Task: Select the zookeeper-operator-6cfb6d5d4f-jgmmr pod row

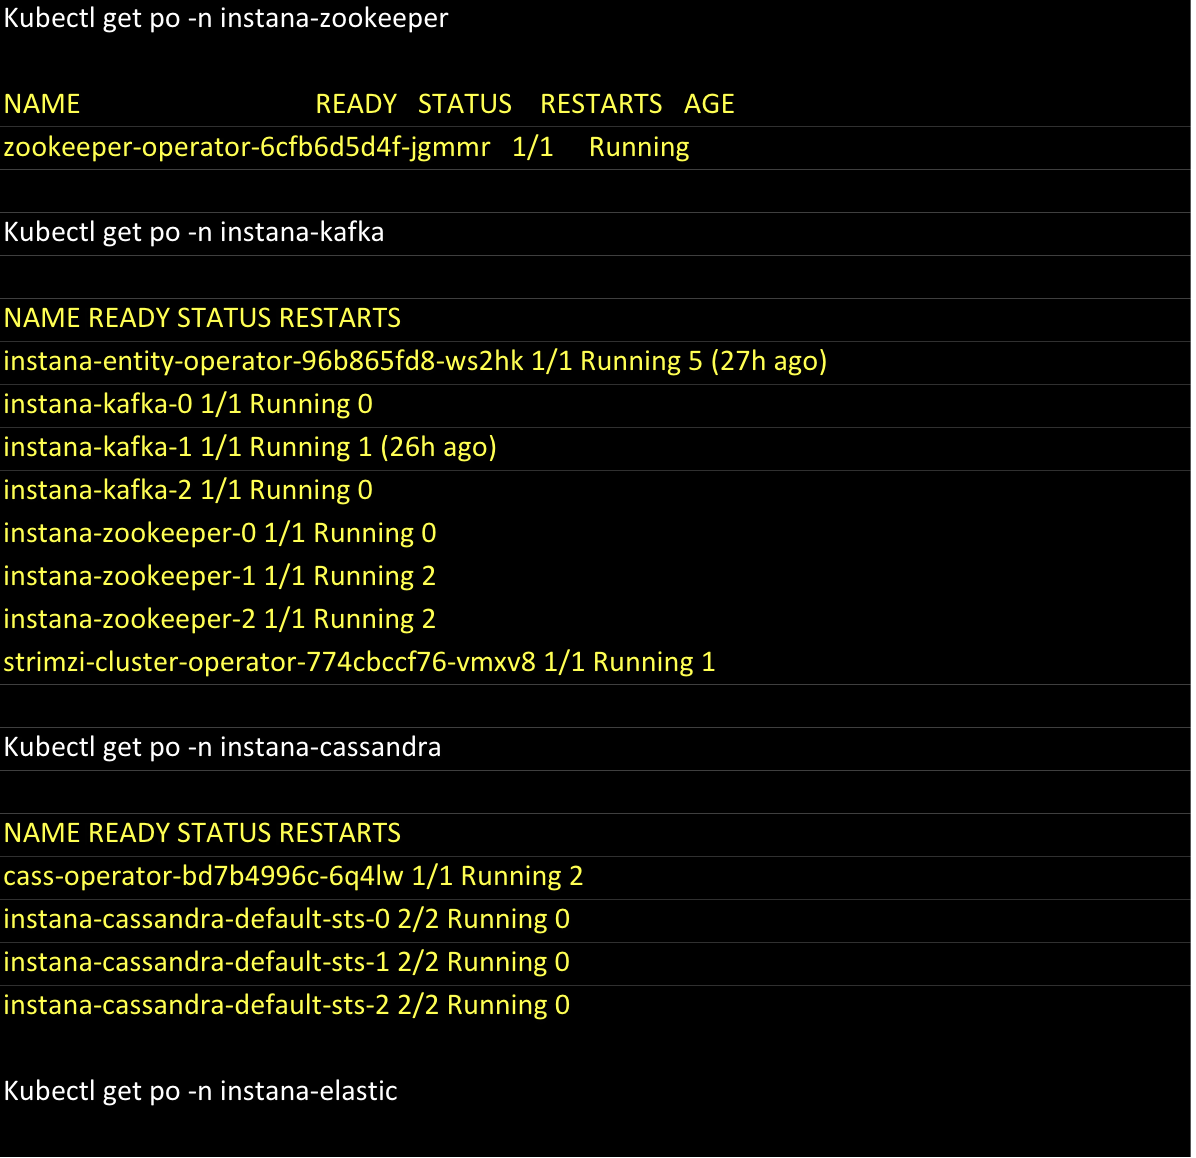Action: point(346,146)
